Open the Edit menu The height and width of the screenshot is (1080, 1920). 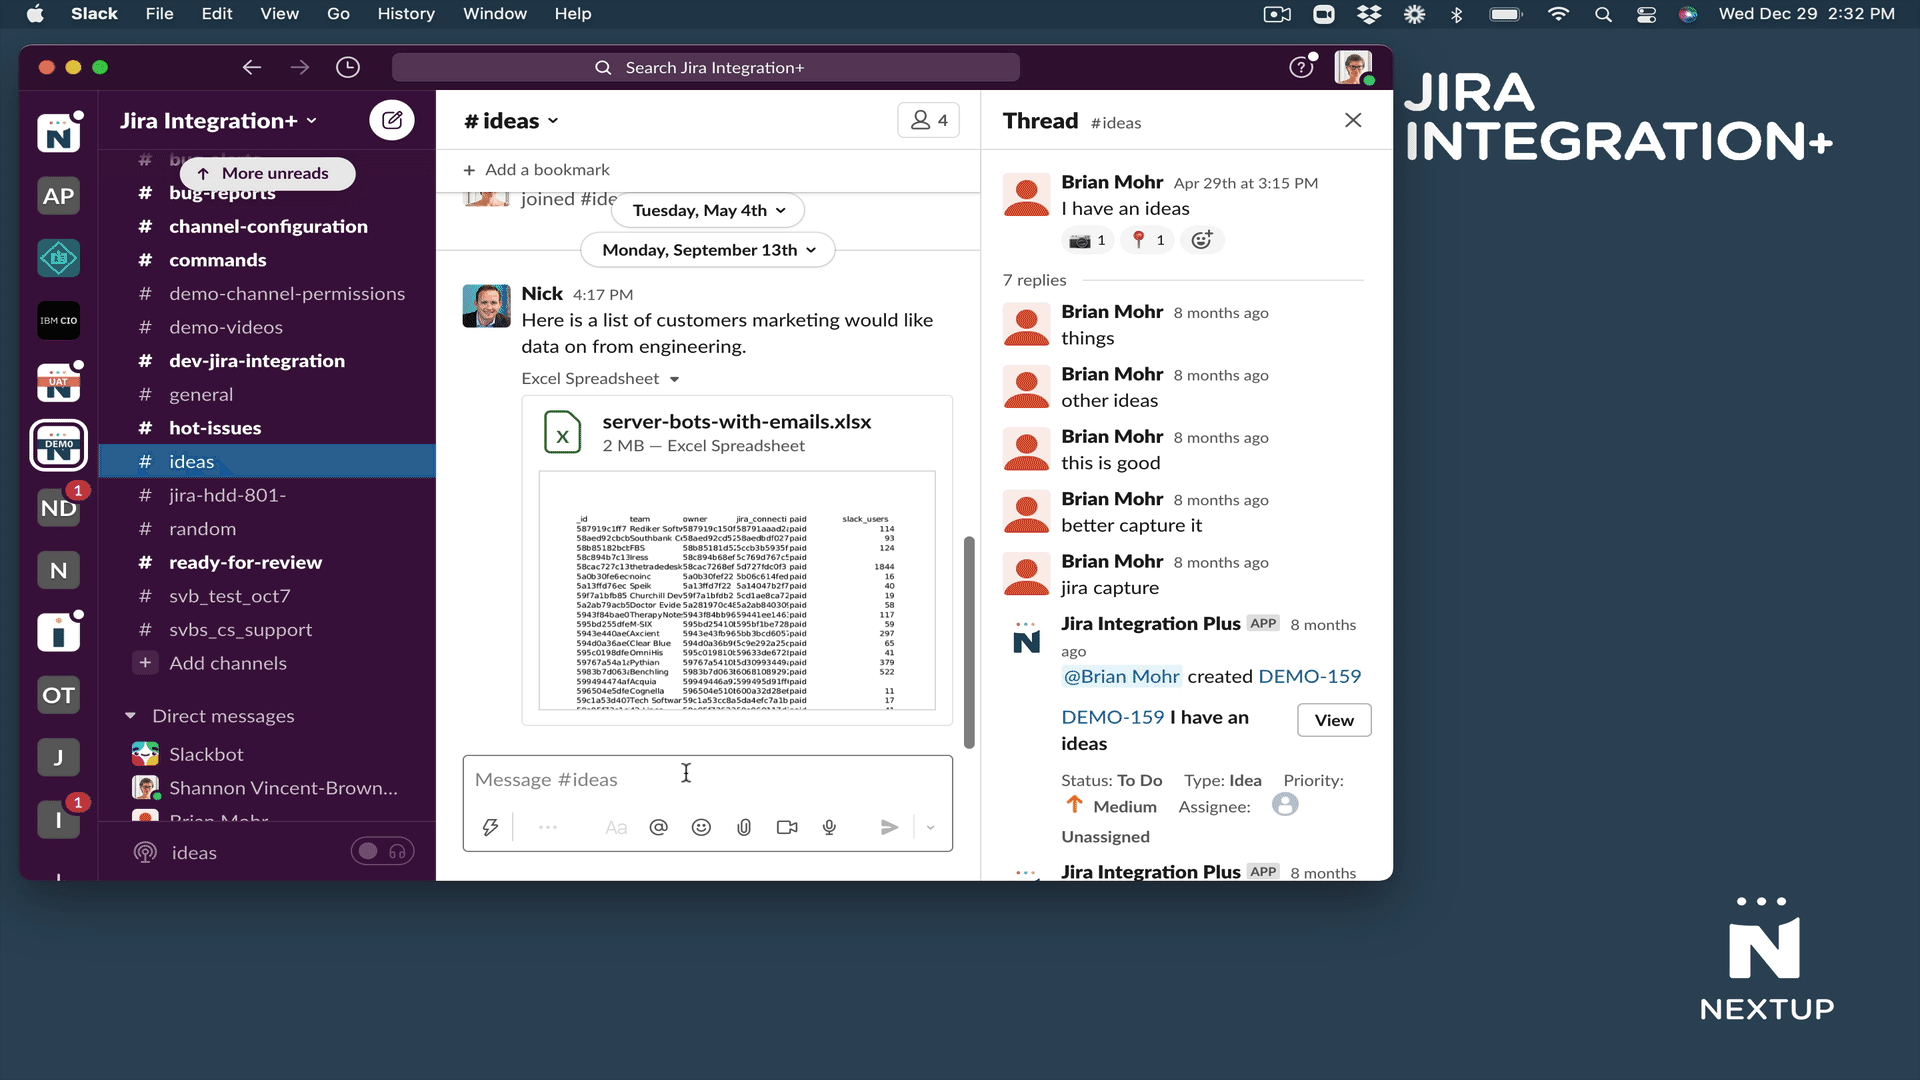pyautogui.click(x=217, y=14)
